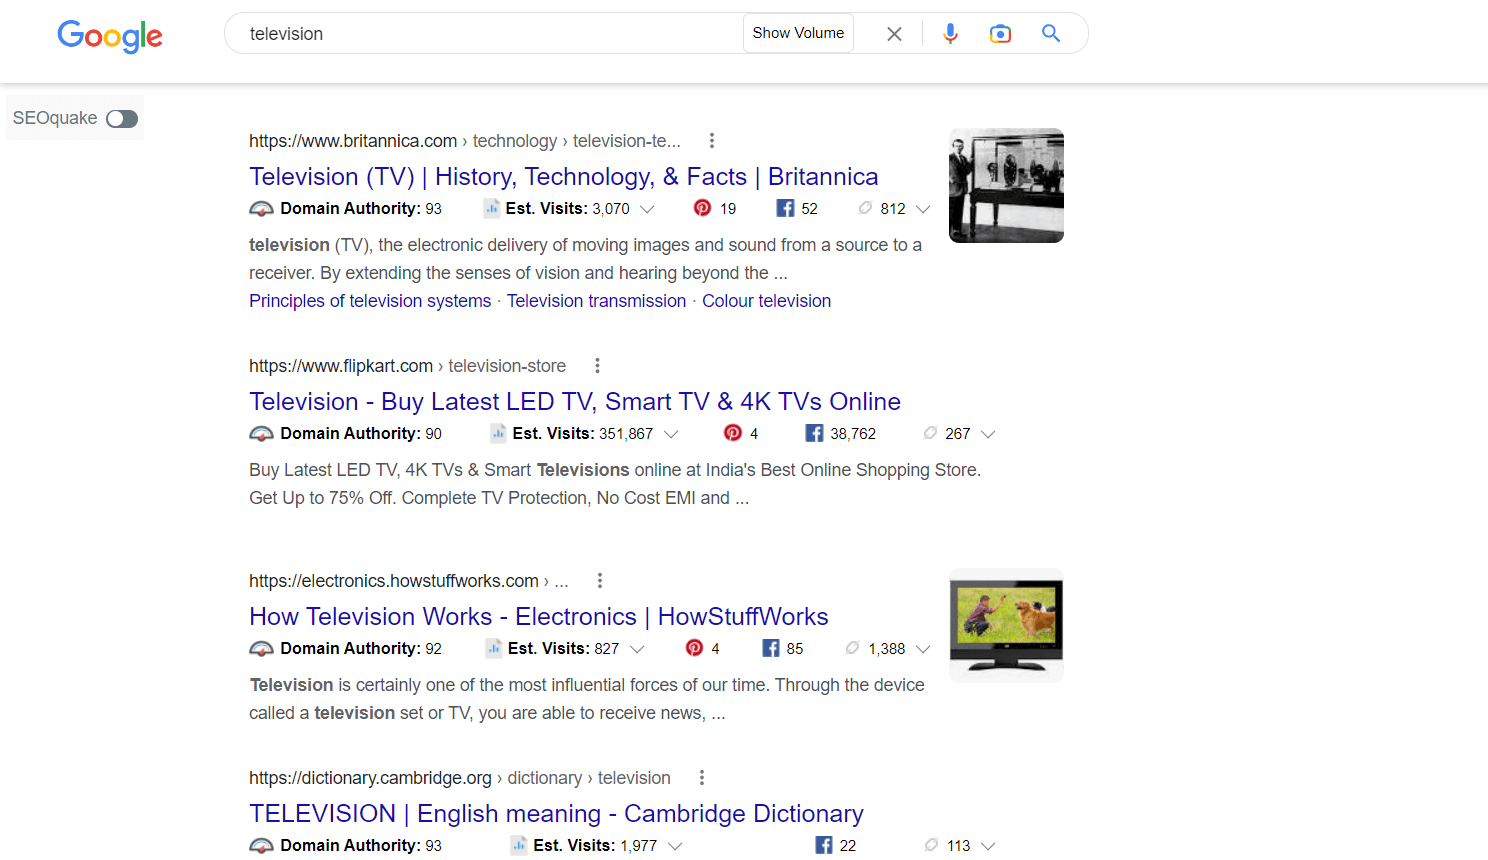Expand backlinks 812 chevron for Britannica
The height and width of the screenshot is (860, 1488).
923,209
